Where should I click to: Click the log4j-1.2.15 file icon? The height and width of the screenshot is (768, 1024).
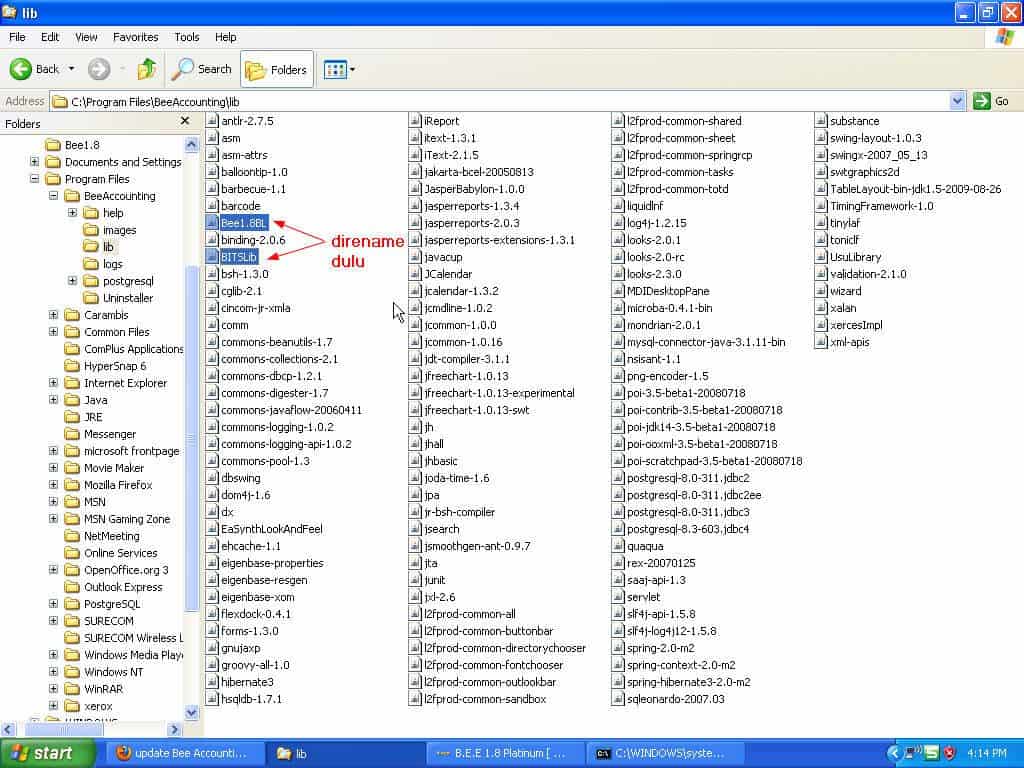coord(618,223)
